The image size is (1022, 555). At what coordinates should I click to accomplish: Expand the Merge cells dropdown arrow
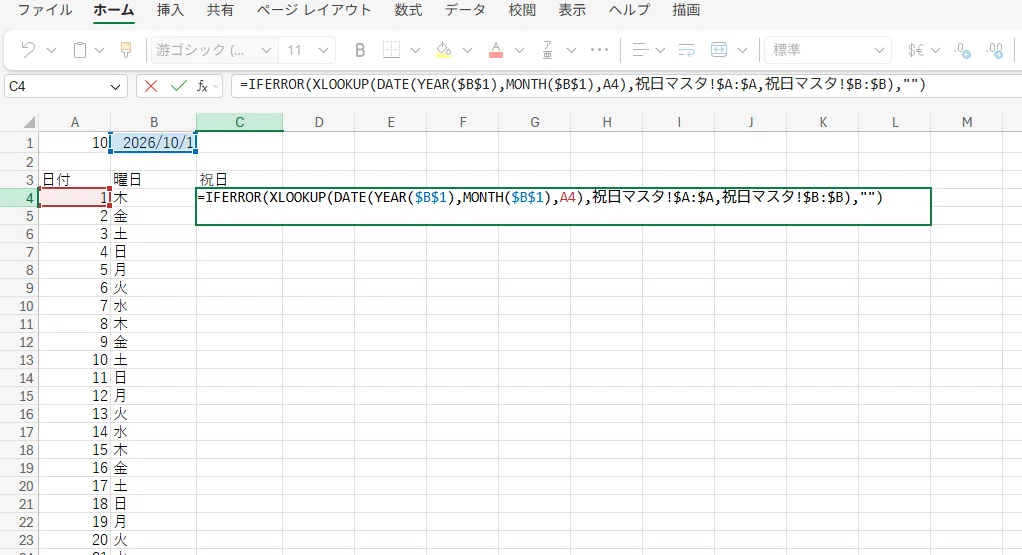pos(742,50)
